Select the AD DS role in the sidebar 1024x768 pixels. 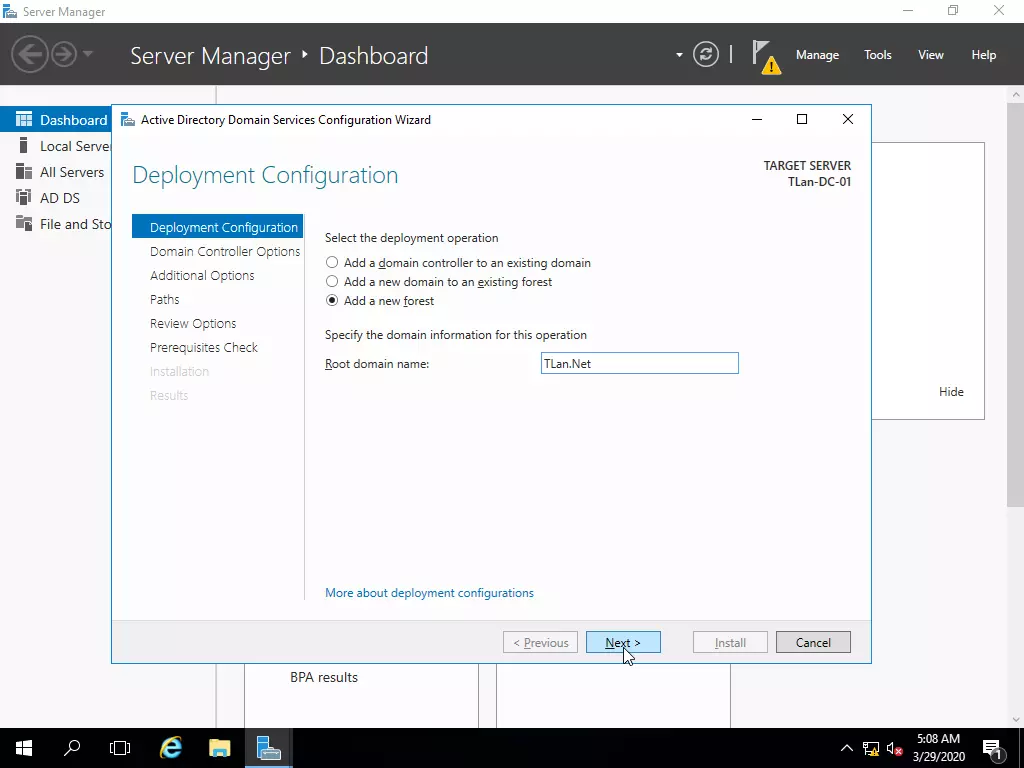point(56,198)
